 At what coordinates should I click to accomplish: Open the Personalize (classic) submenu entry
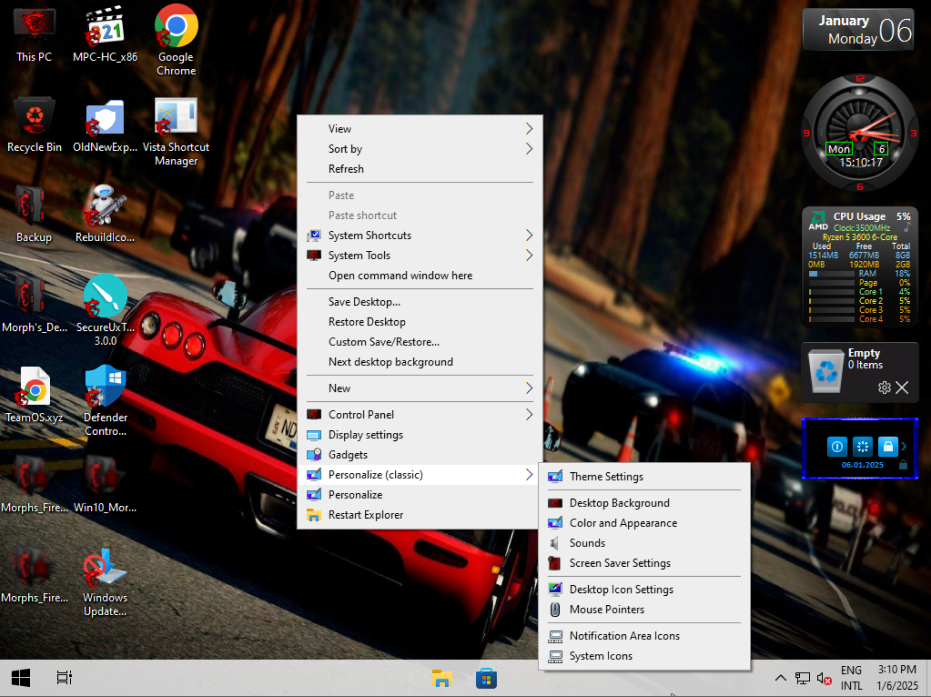click(x=420, y=475)
